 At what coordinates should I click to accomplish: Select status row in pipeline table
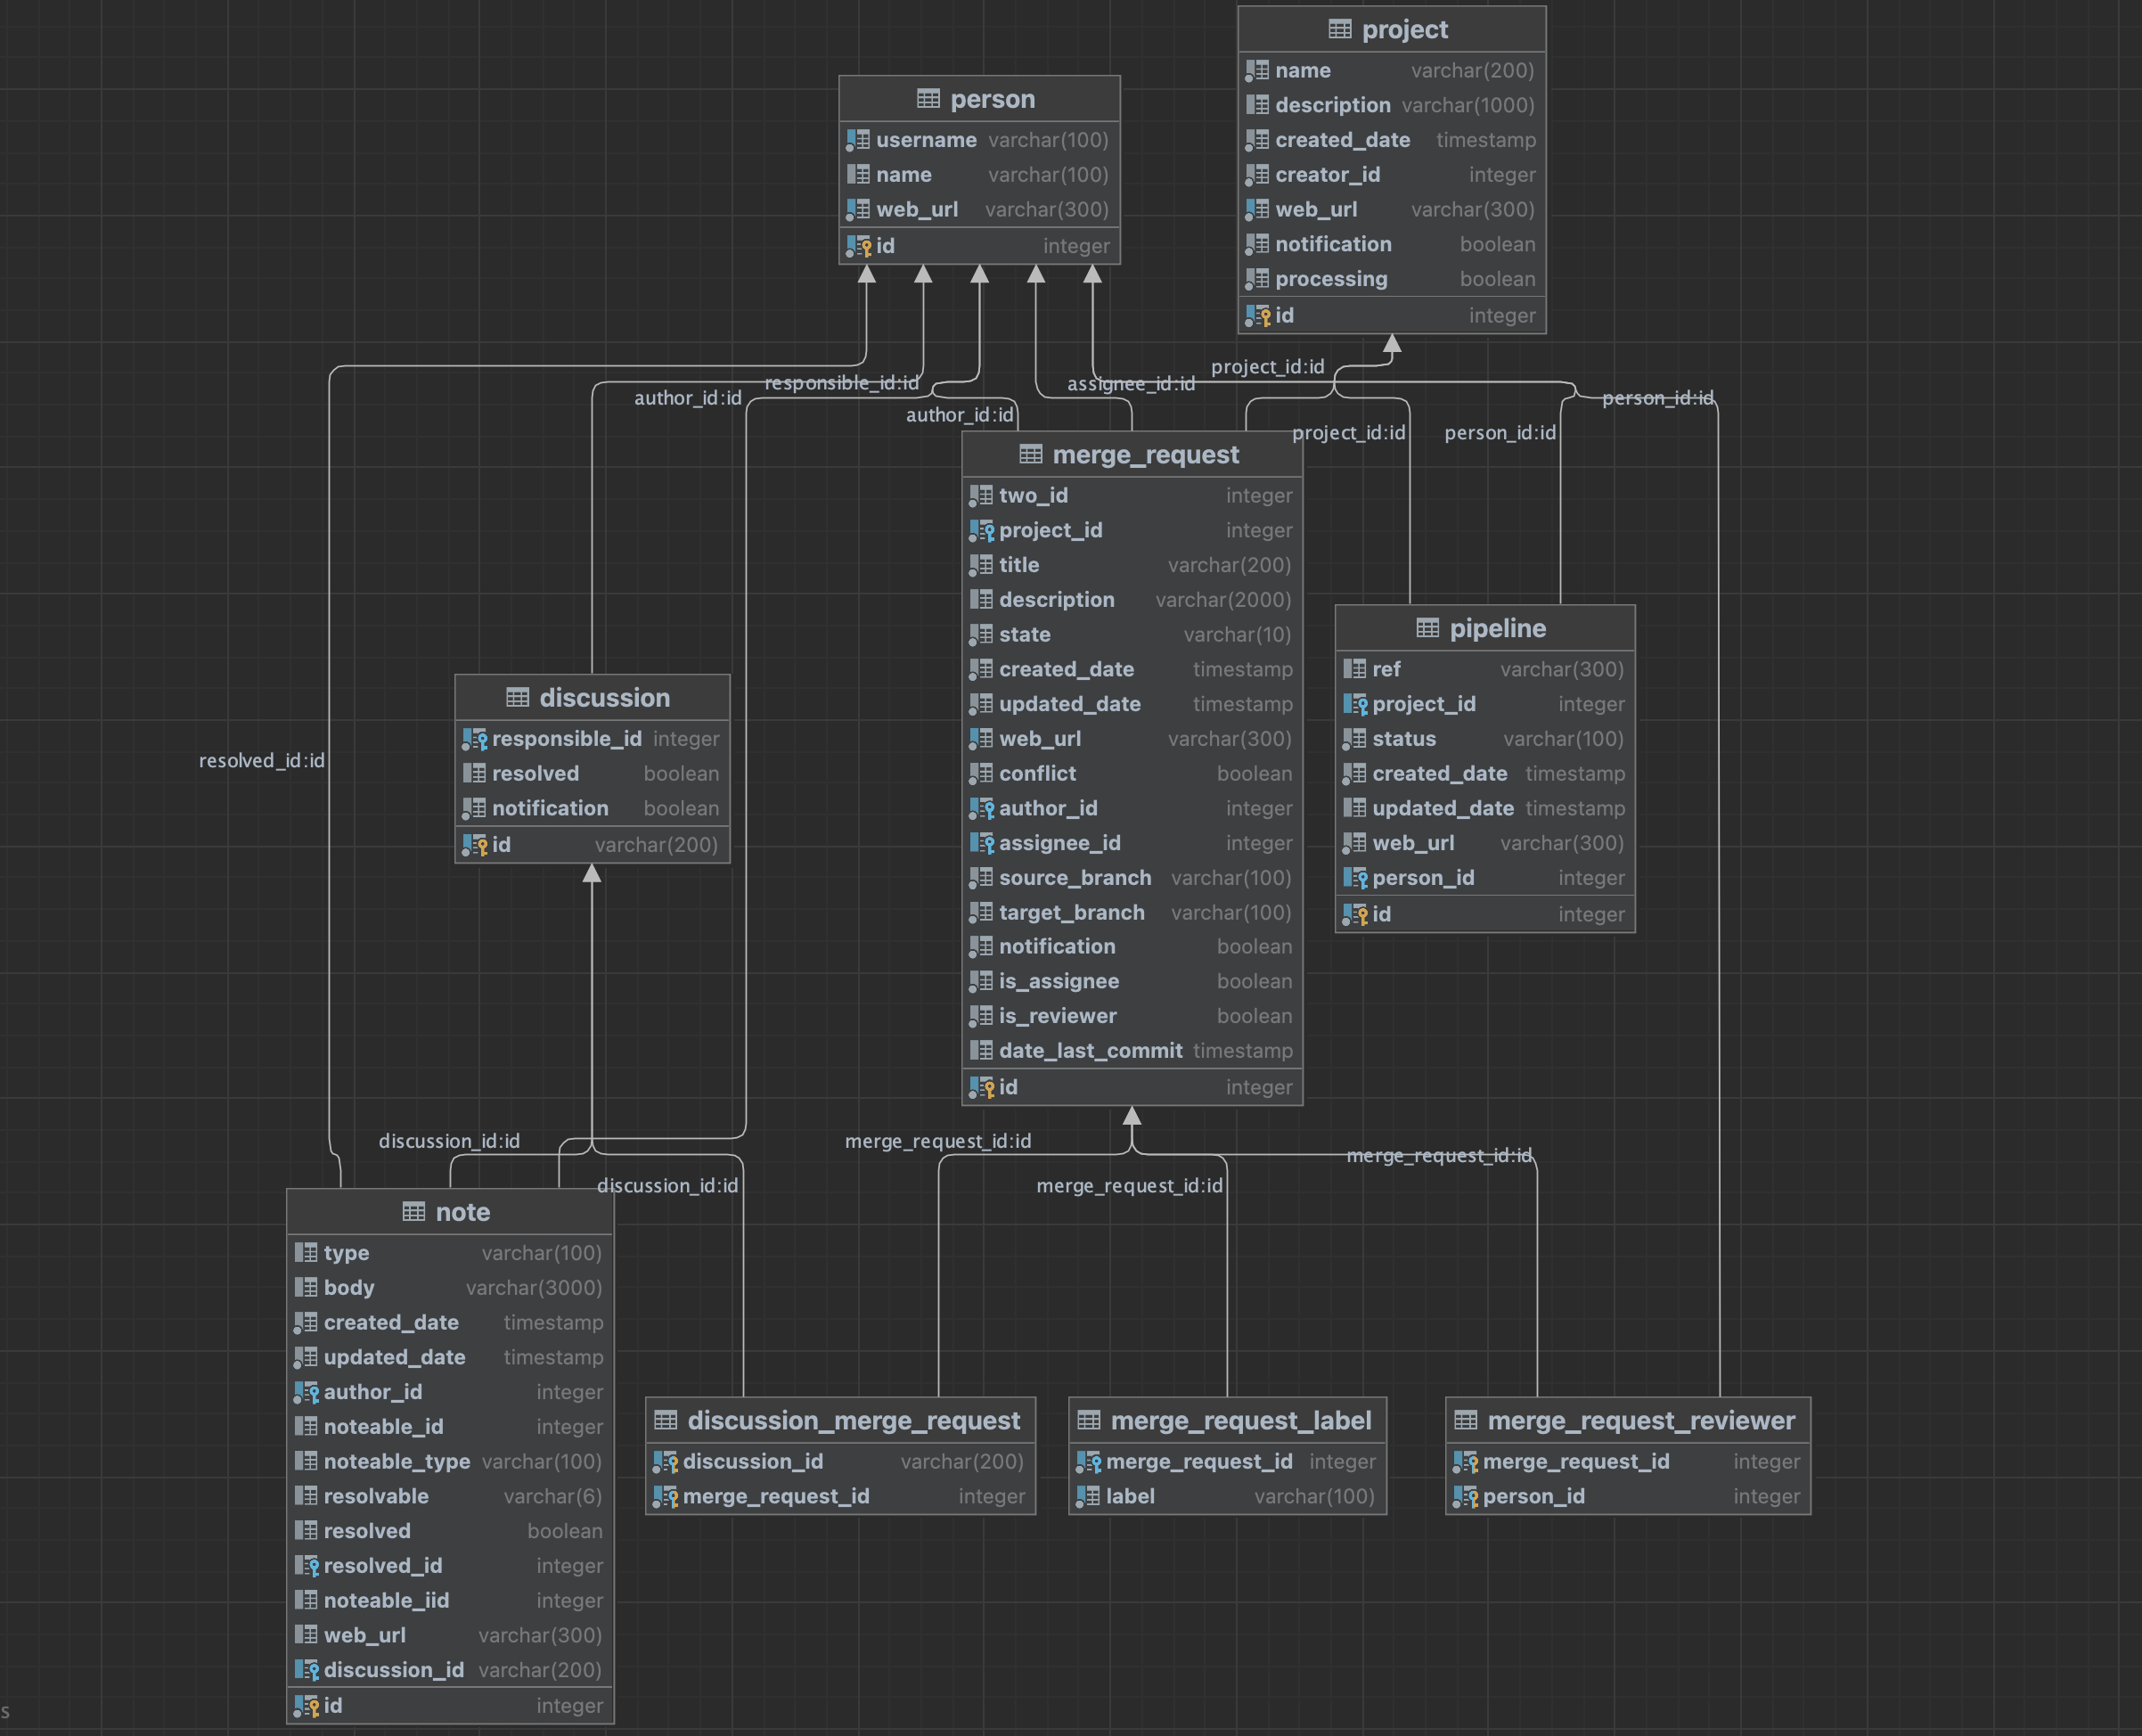coord(1485,739)
